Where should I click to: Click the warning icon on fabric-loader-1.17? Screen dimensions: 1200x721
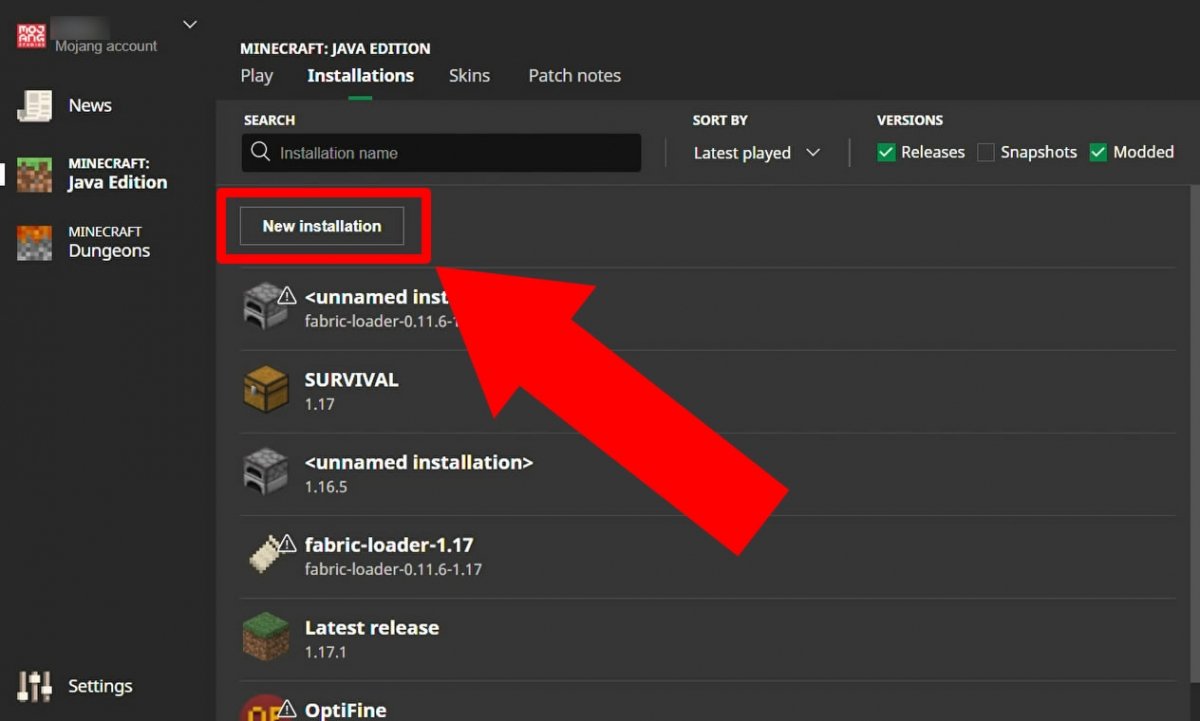tap(287, 543)
